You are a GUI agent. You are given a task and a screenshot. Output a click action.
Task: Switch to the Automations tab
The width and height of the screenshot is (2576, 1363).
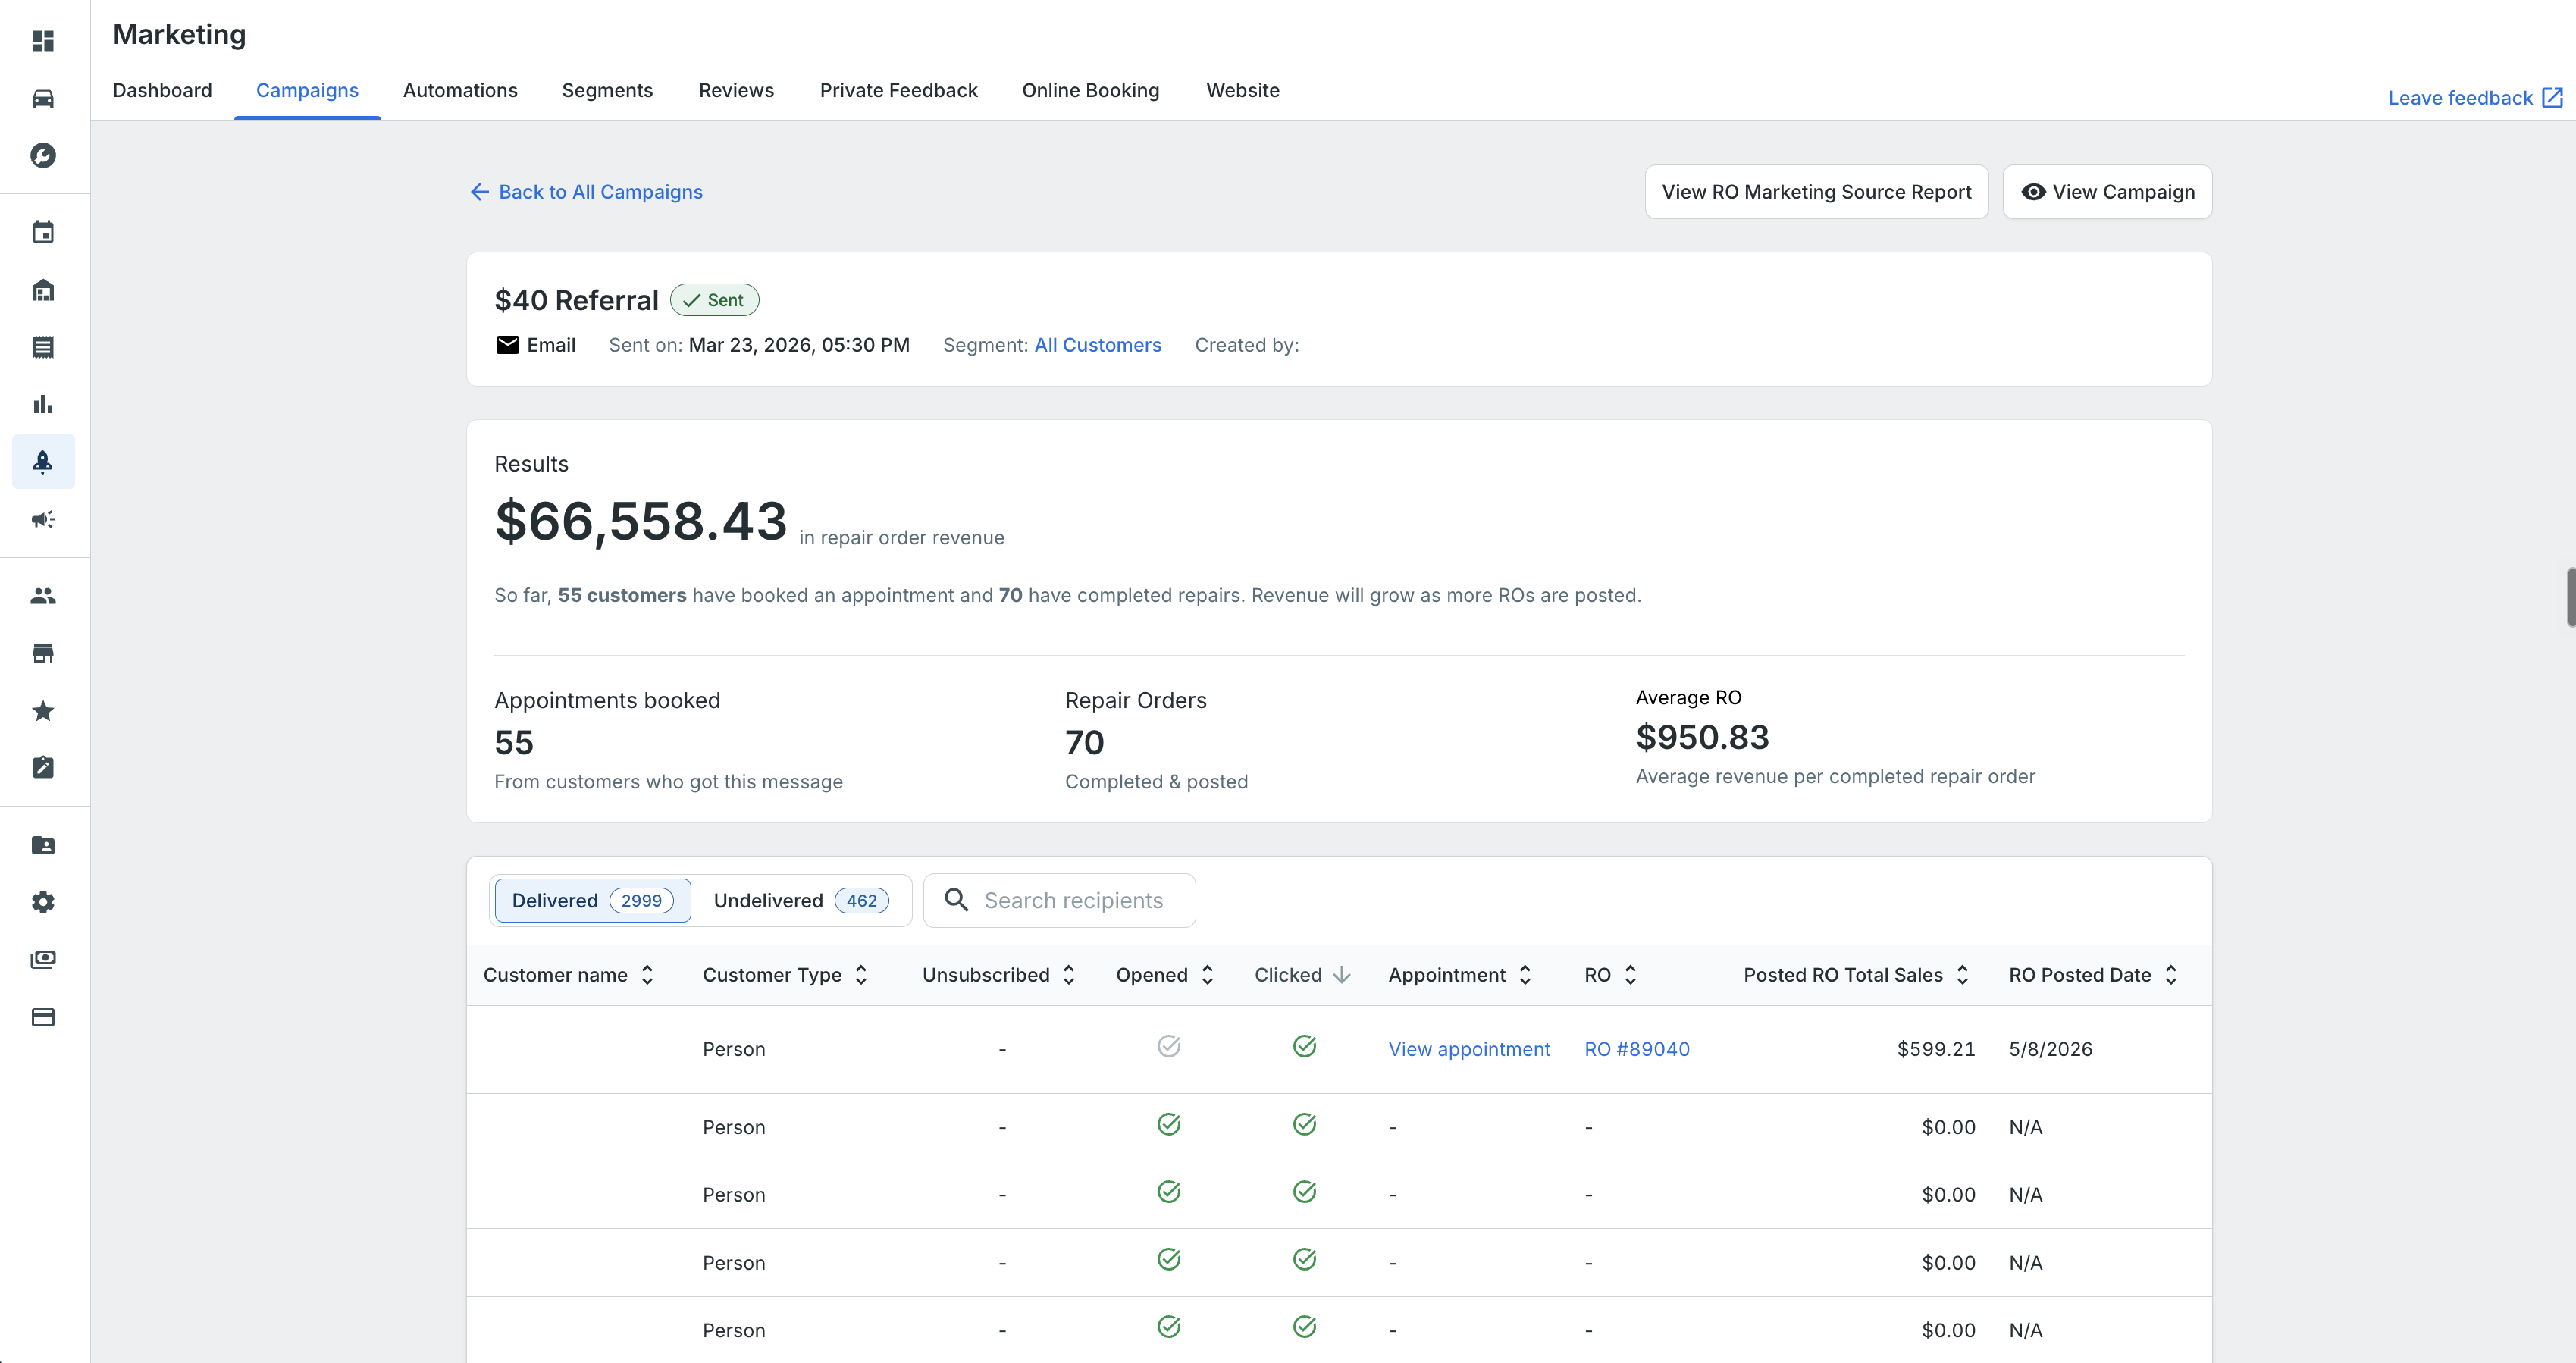460,90
